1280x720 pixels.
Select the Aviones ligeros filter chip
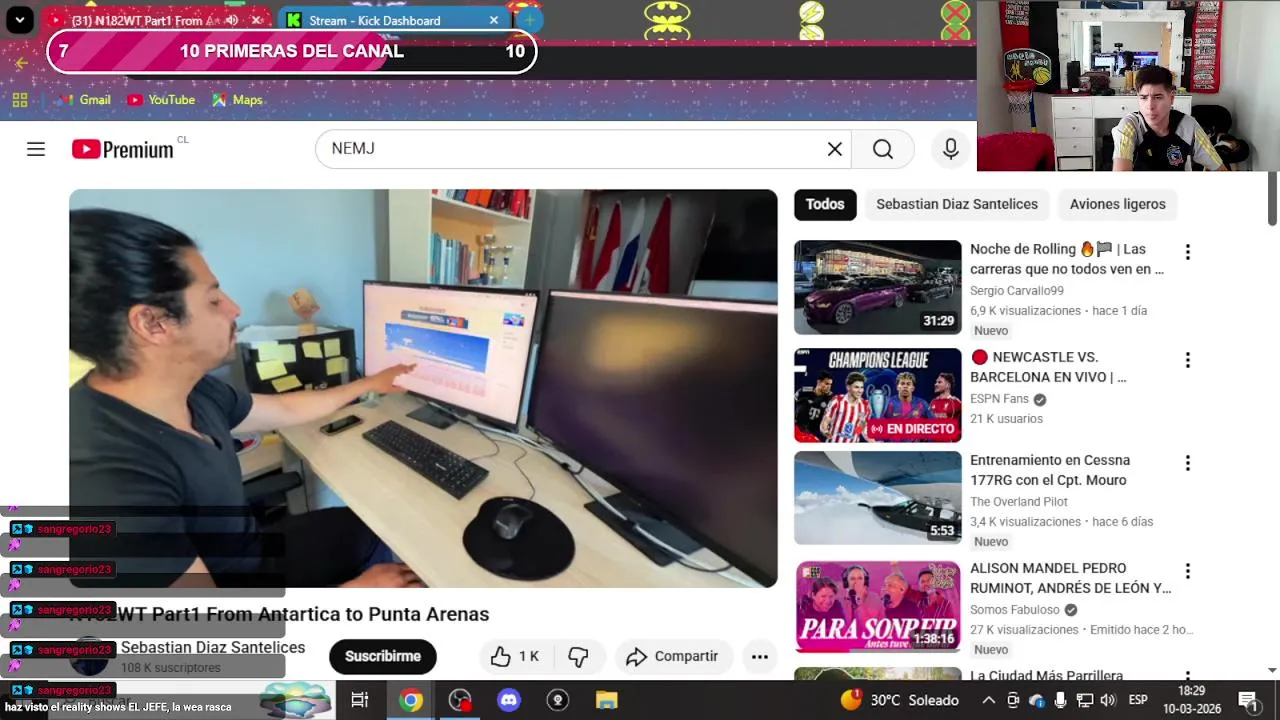click(x=1118, y=204)
